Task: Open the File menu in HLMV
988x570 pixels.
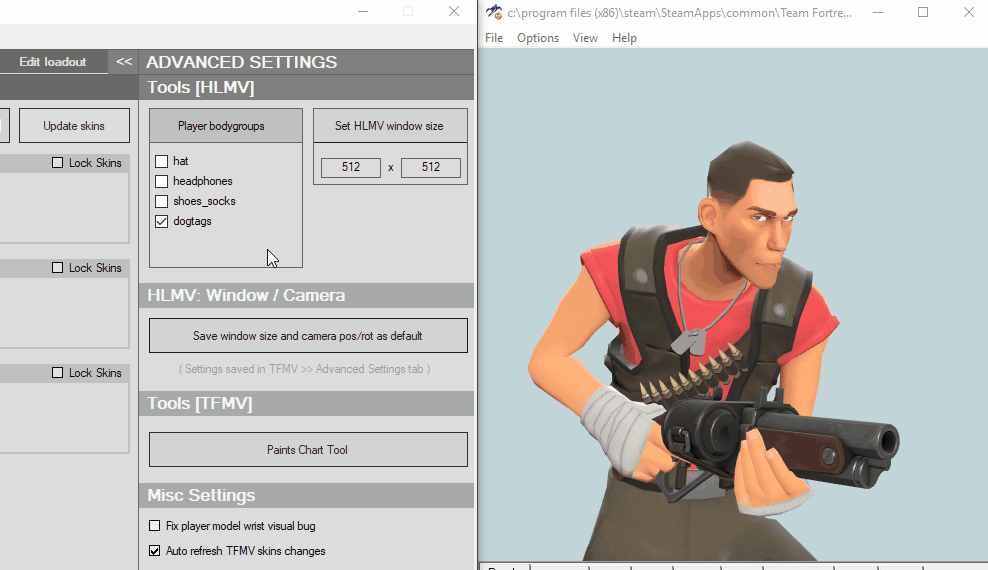Action: point(494,38)
